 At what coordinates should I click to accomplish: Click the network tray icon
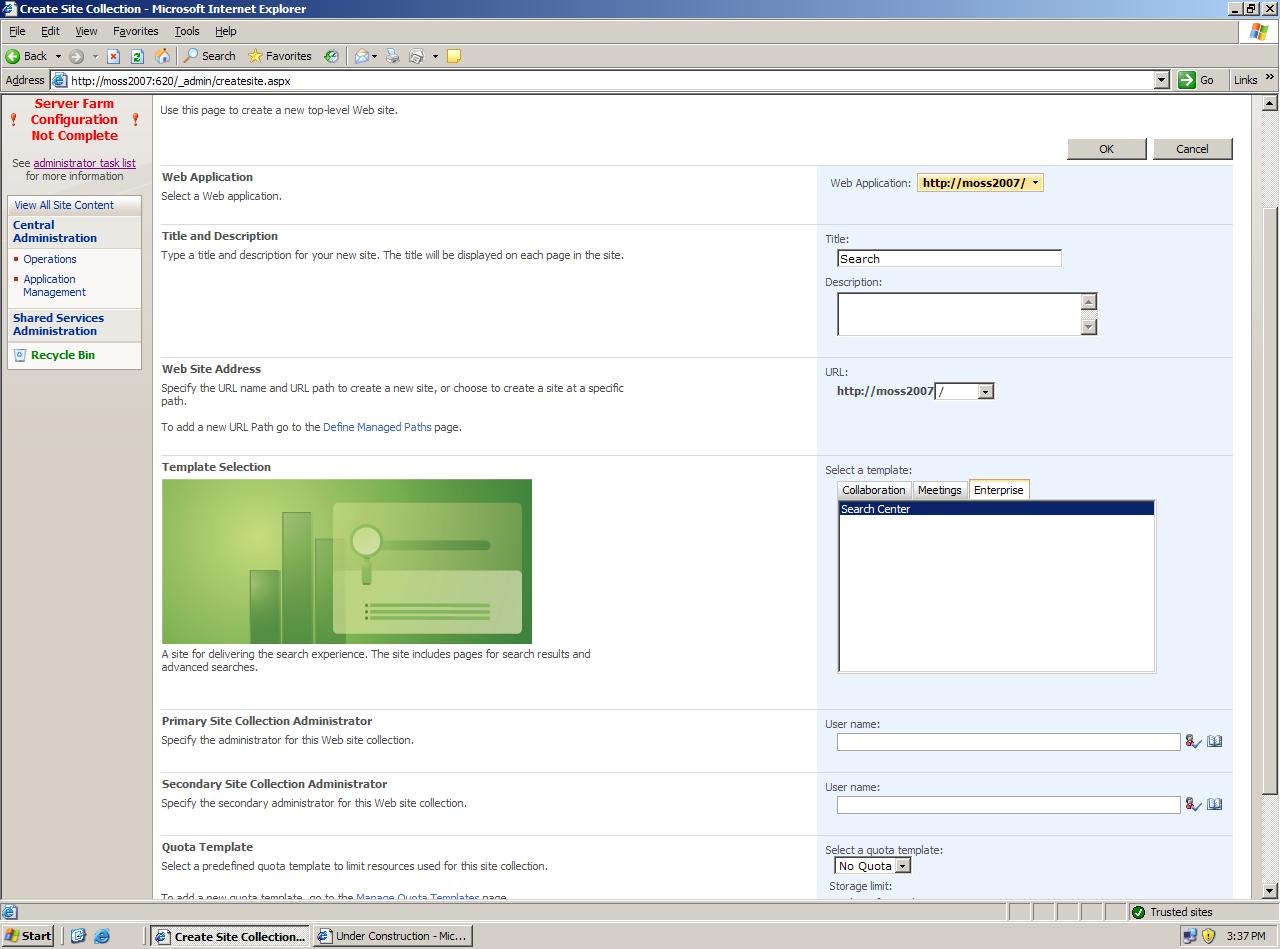coord(1189,936)
